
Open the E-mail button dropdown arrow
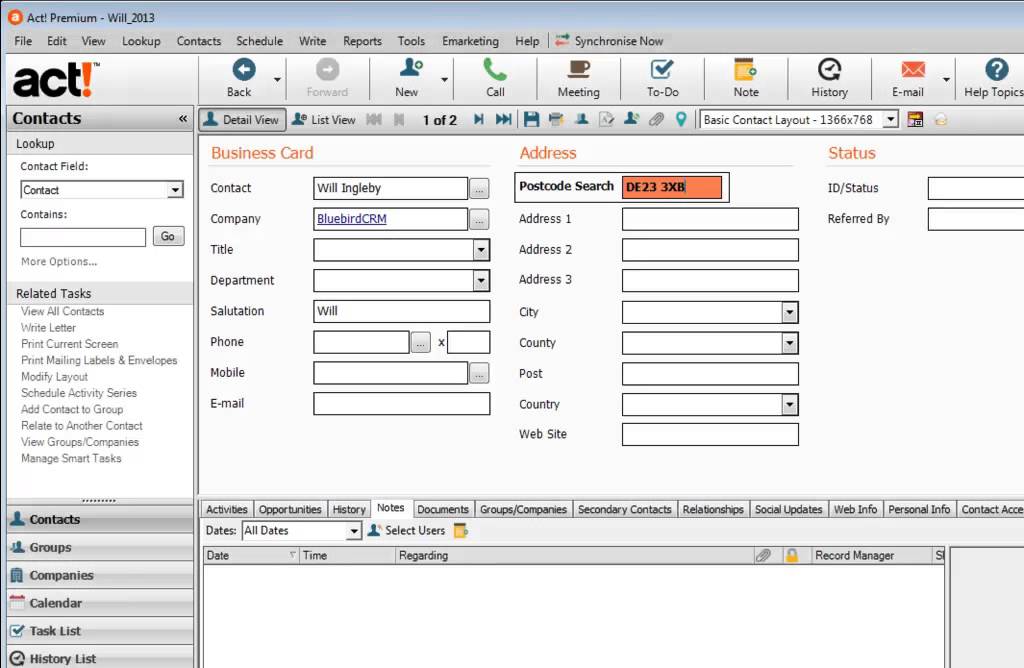point(946,79)
